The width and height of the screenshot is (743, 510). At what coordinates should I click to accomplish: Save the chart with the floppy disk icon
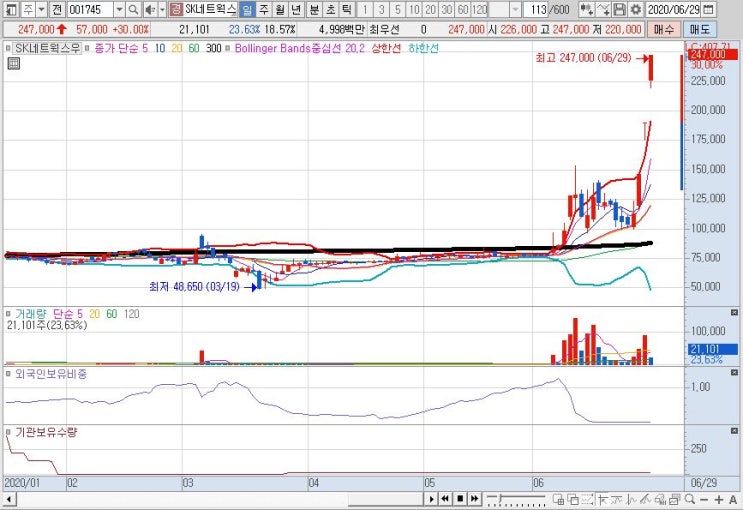(619, 9)
